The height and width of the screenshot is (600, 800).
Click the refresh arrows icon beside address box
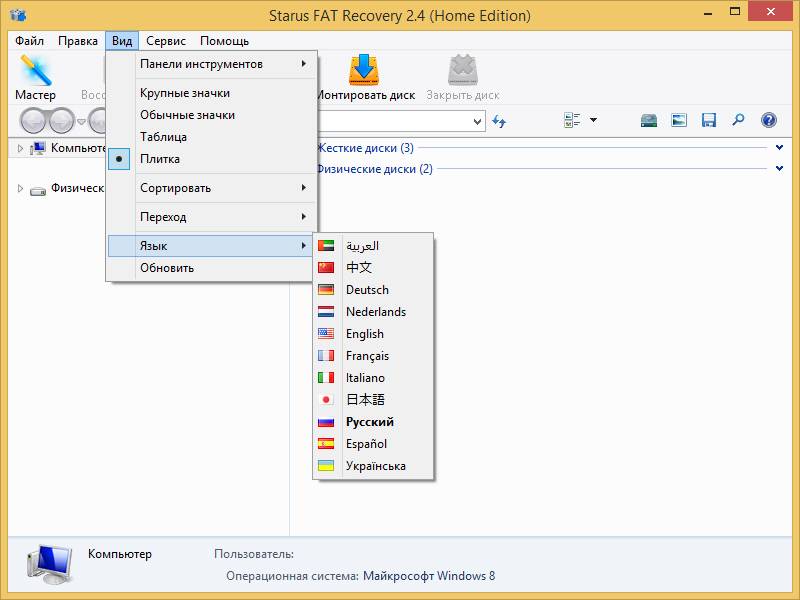[499, 121]
